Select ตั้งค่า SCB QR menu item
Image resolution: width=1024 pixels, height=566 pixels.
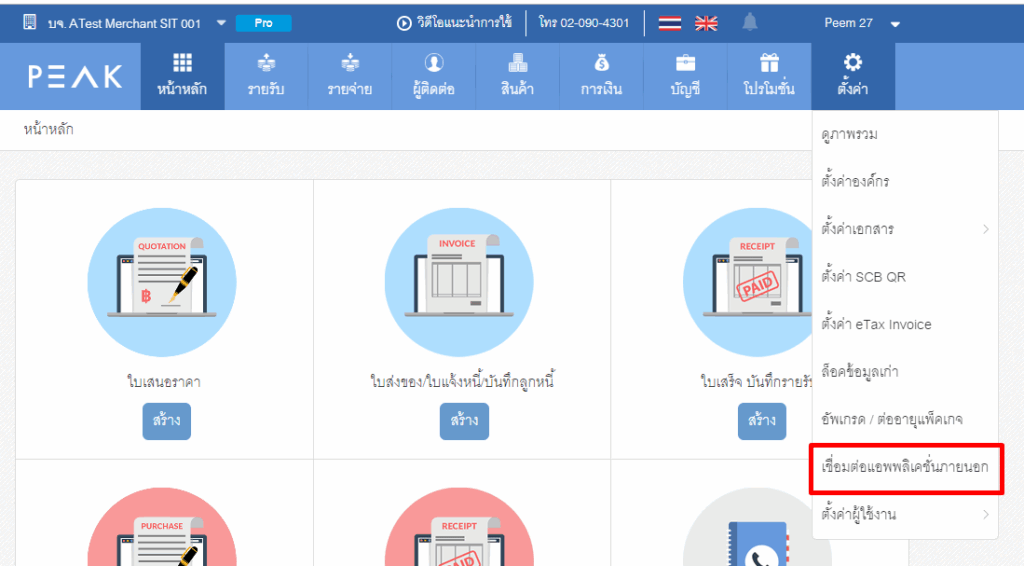pos(904,277)
